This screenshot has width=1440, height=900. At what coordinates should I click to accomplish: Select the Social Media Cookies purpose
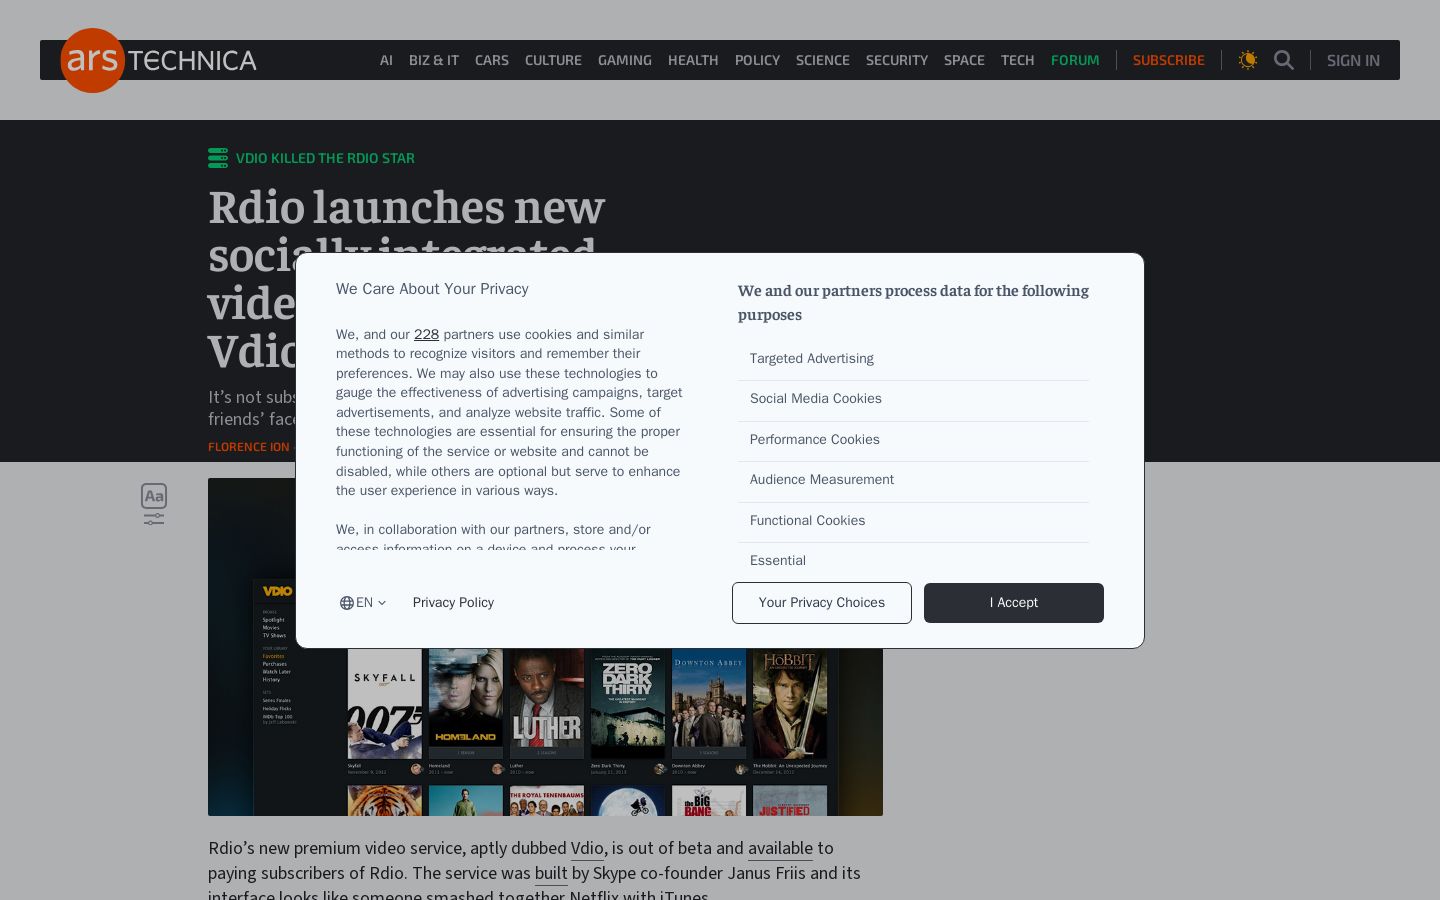[x=913, y=399]
